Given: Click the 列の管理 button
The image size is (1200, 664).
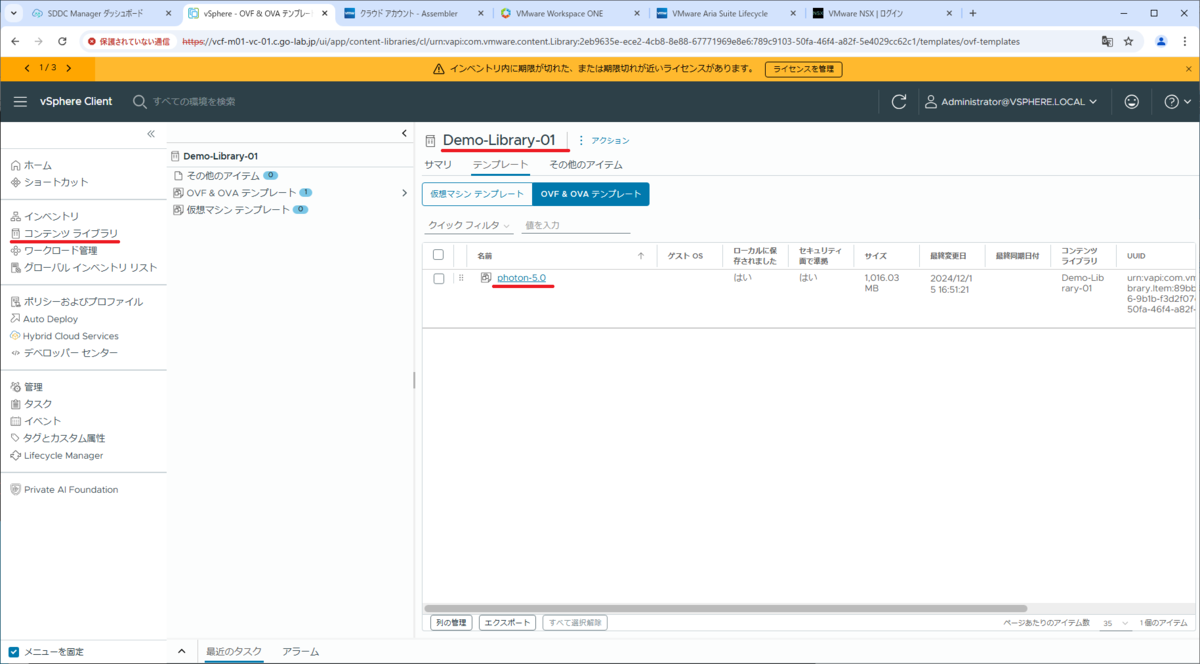Looking at the screenshot, I should click(451, 623).
